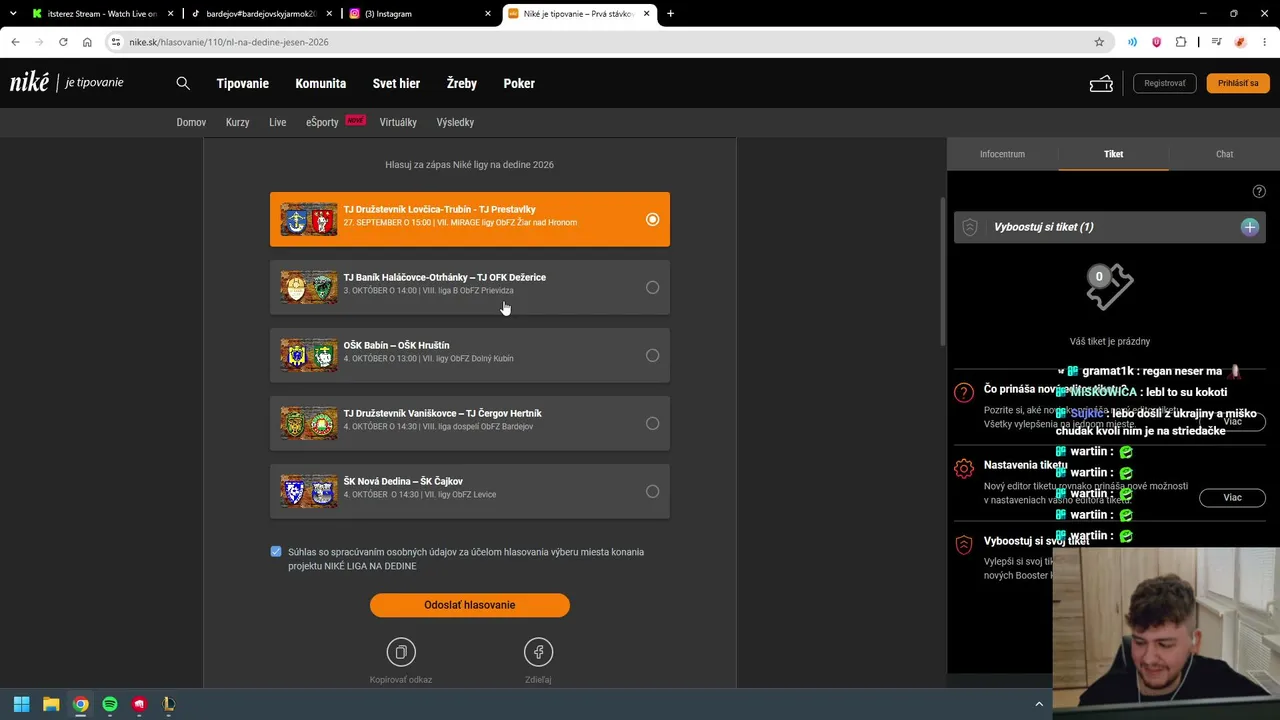Click the Registrovať button
This screenshot has height=720, width=1280.
point(1165,83)
